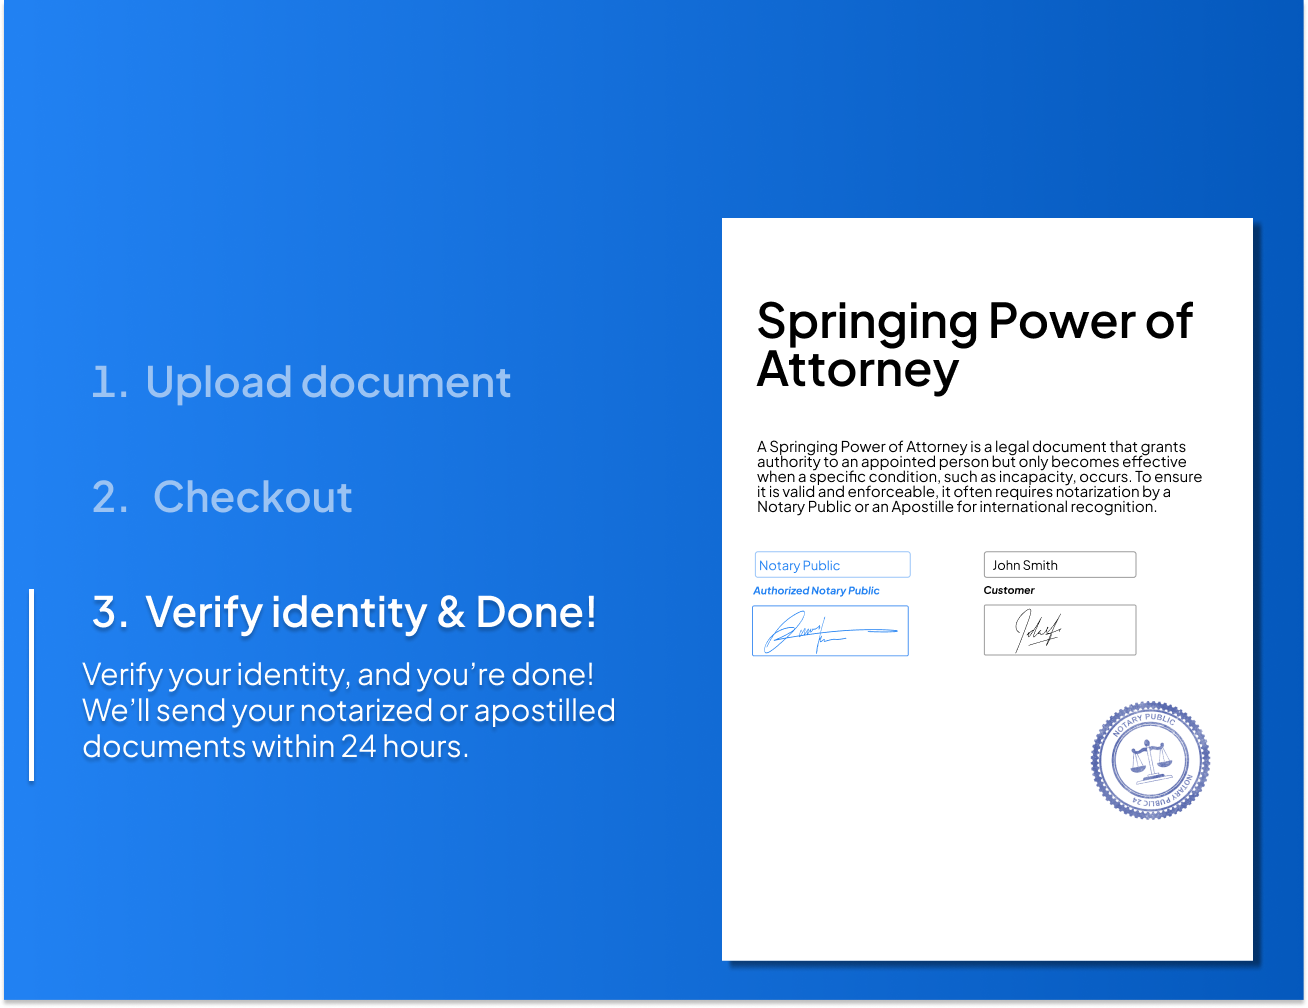The width and height of the screenshot is (1308, 1008).
Task: Focus the "John Smith" name field
Action: 1060,565
